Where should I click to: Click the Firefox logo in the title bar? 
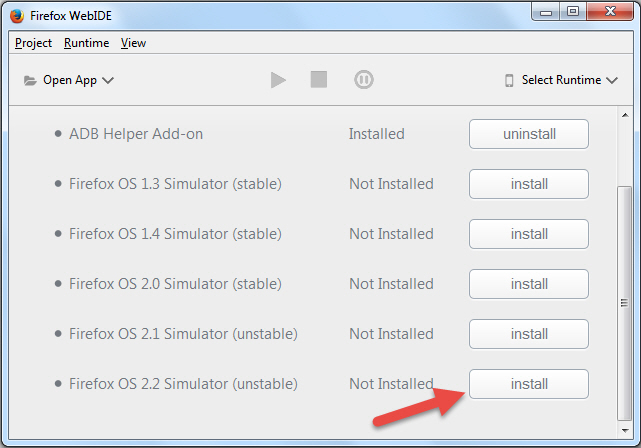click(17, 16)
